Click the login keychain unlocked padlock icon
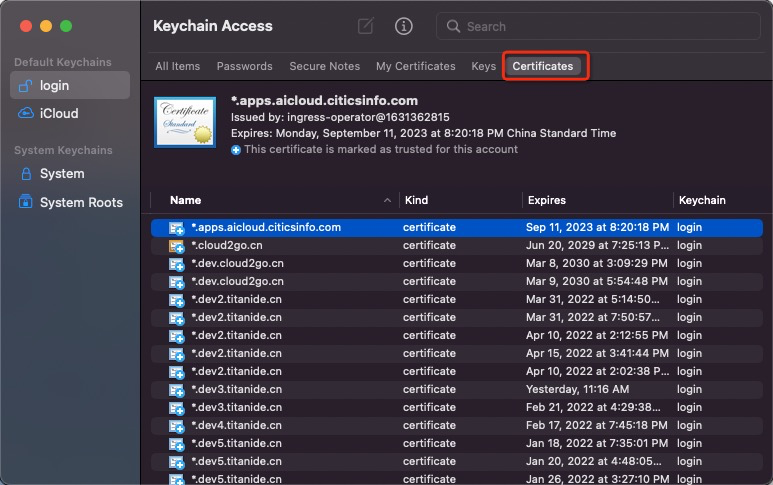773x485 pixels. pos(26,86)
